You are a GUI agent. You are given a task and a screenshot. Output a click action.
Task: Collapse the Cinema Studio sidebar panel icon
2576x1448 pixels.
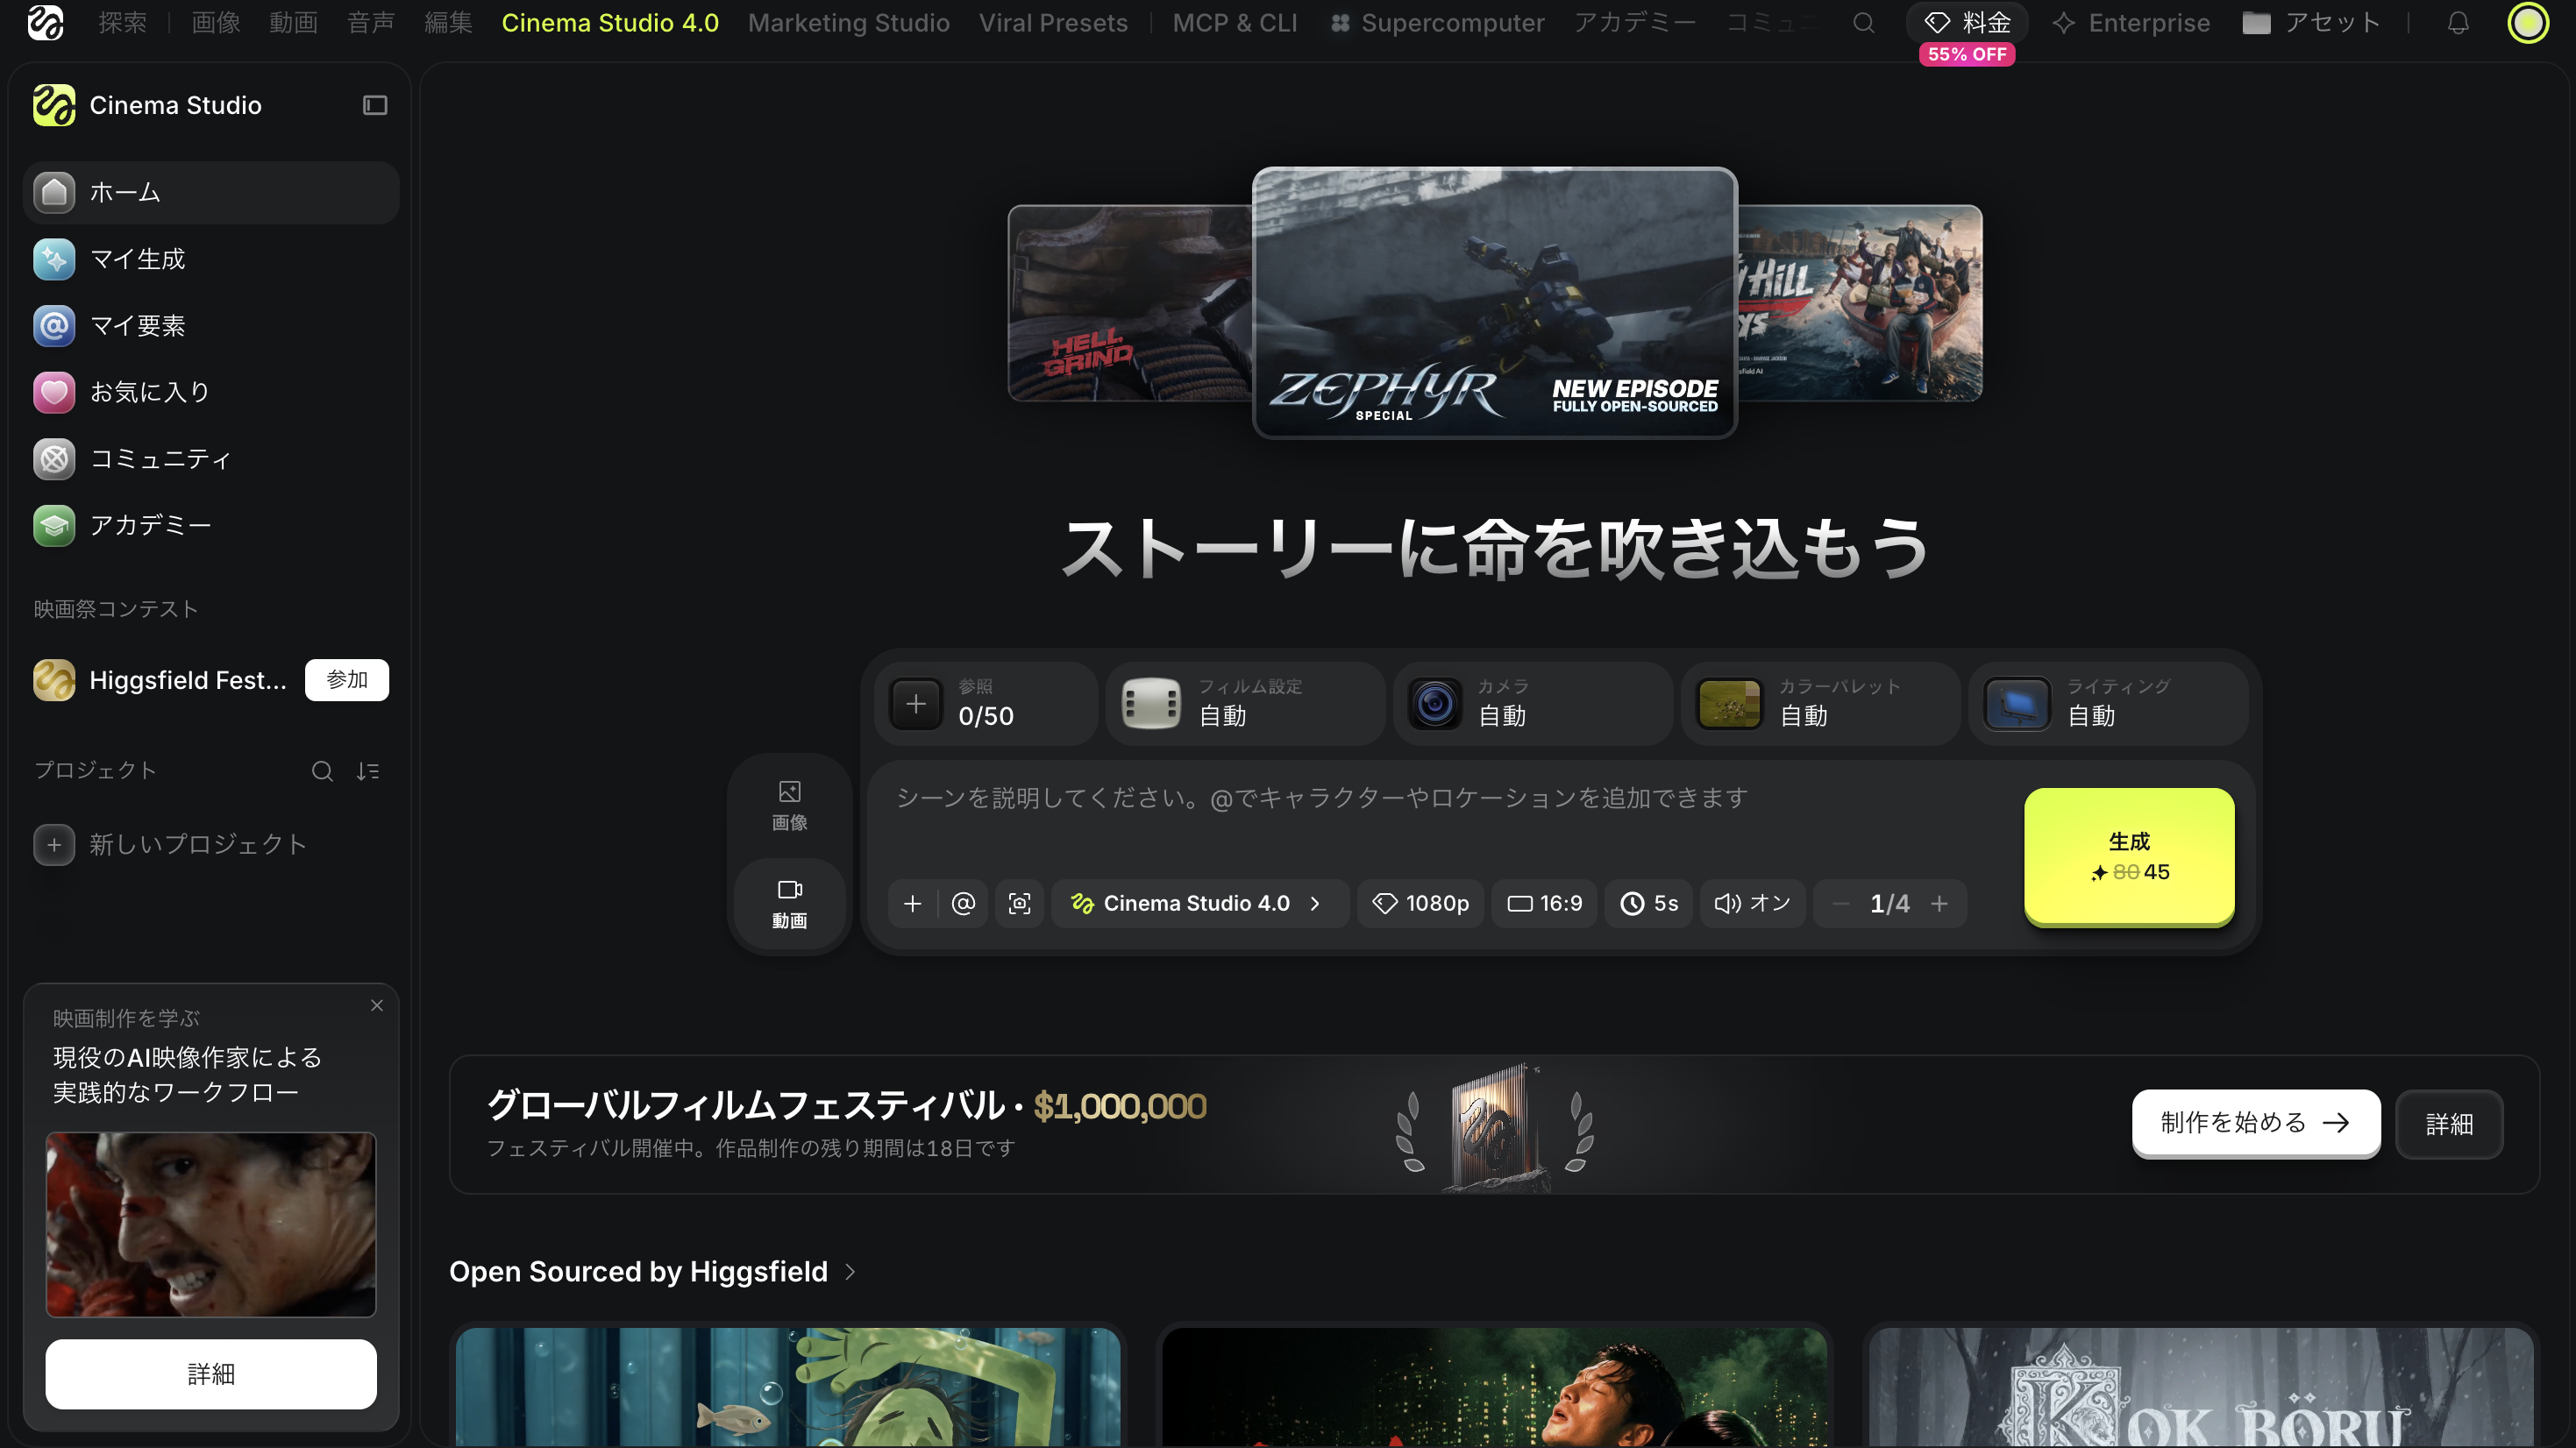point(375,105)
